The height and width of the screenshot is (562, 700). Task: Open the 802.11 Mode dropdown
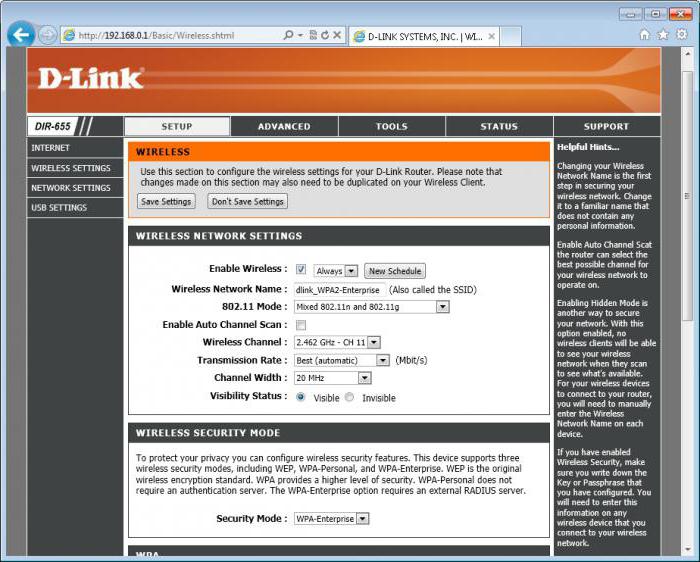371,307
